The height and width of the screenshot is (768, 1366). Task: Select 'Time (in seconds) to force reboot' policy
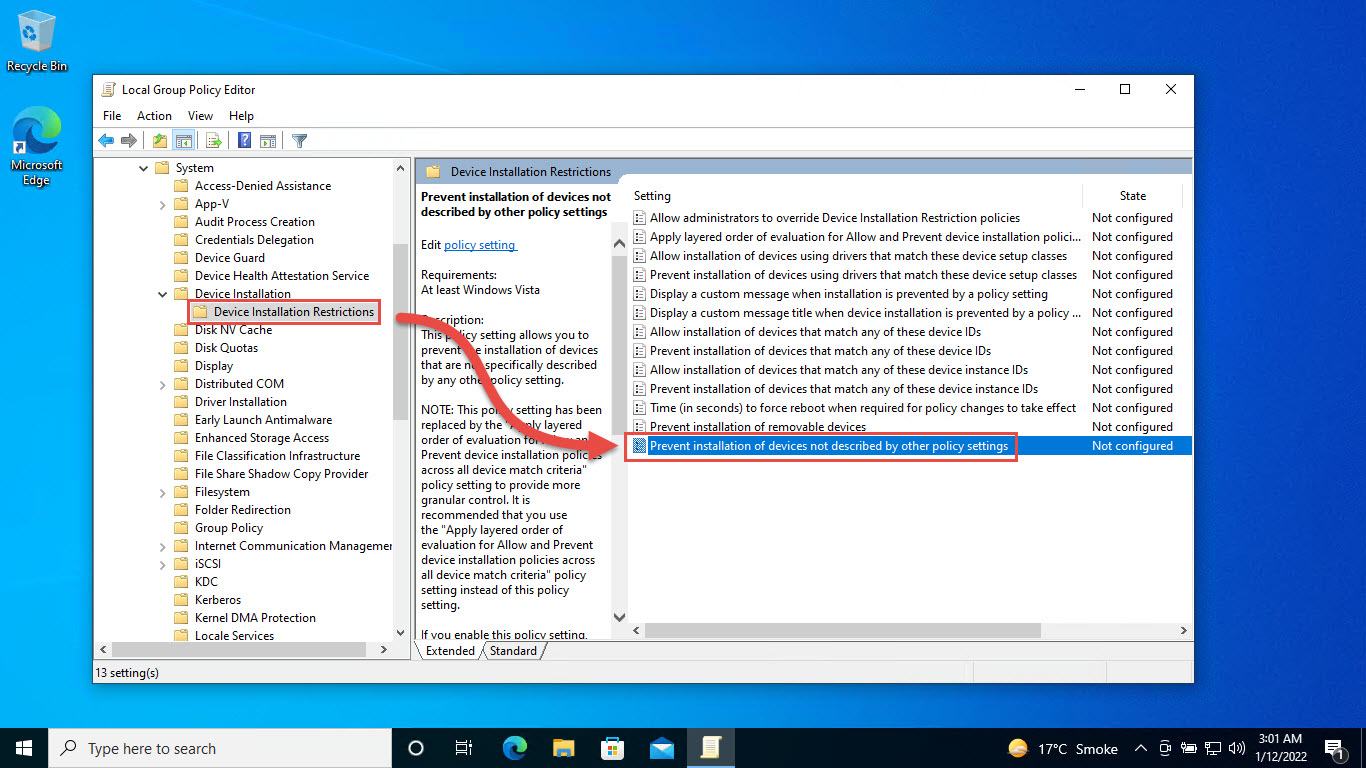[863, 408]
